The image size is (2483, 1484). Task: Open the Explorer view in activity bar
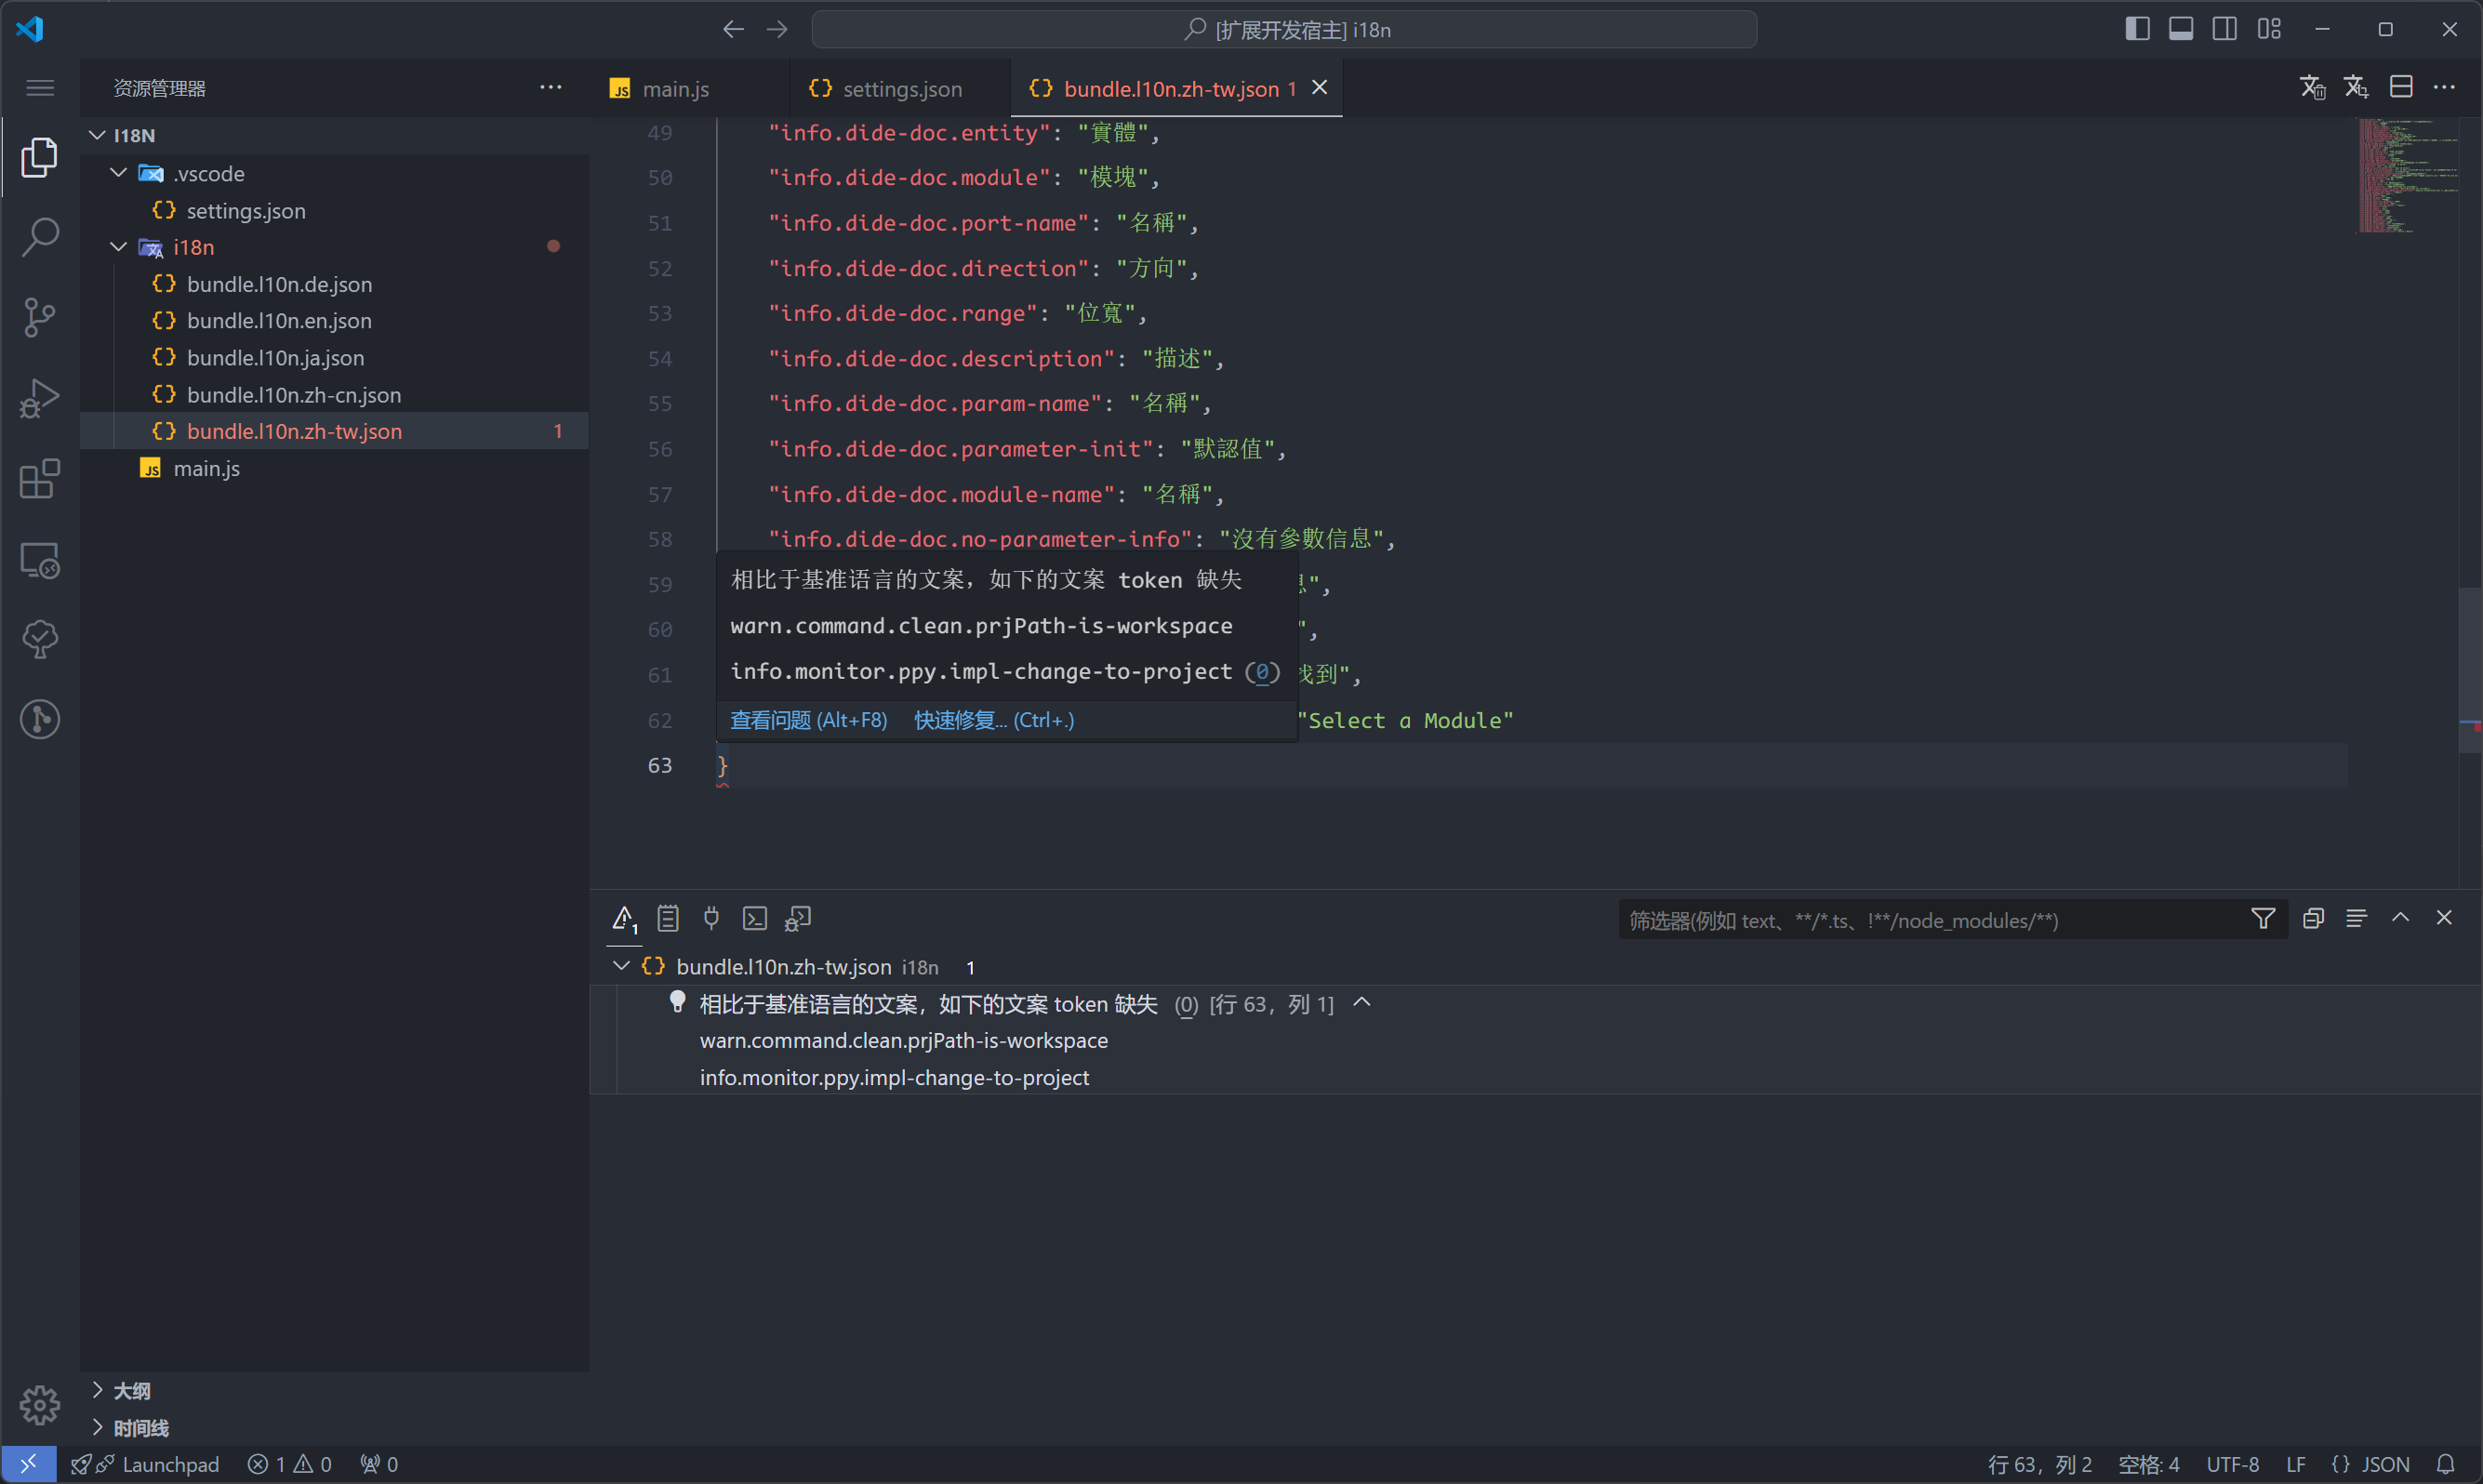(39, 157)
